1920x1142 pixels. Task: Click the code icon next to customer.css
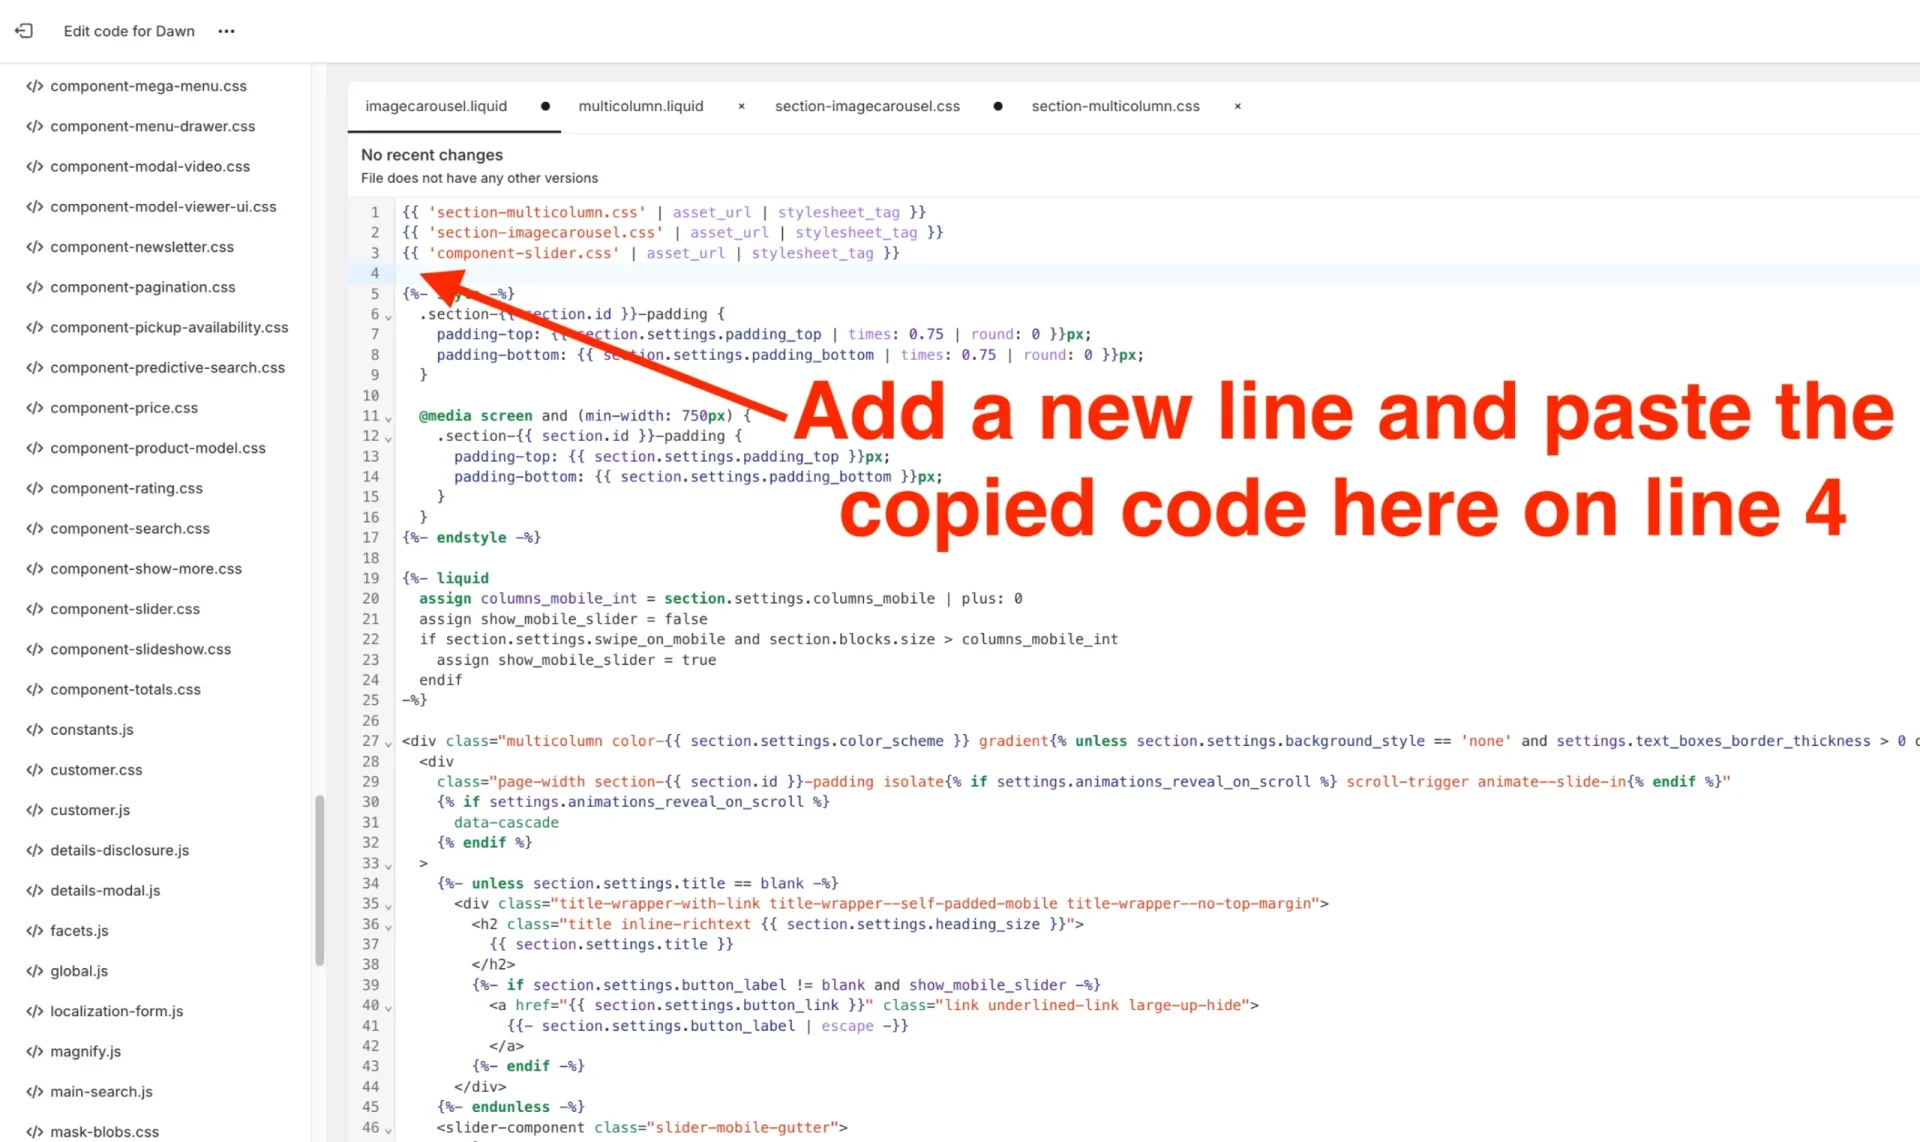point(35,769)
